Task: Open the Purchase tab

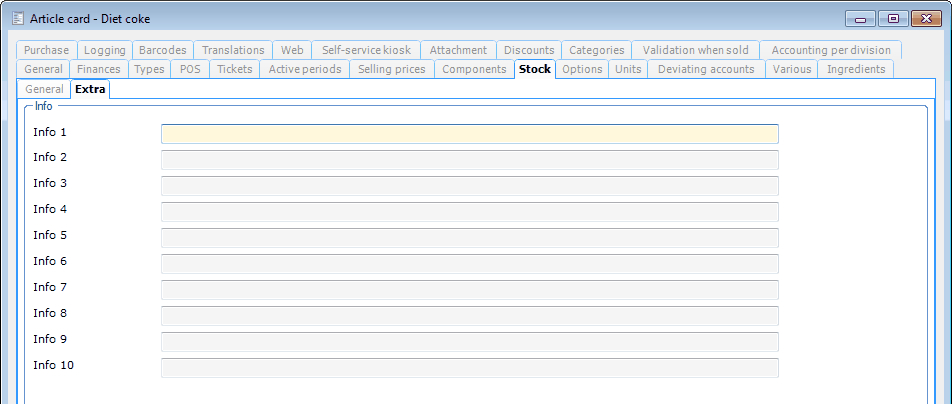Action: pyautogui.click(x=47, y=50)
